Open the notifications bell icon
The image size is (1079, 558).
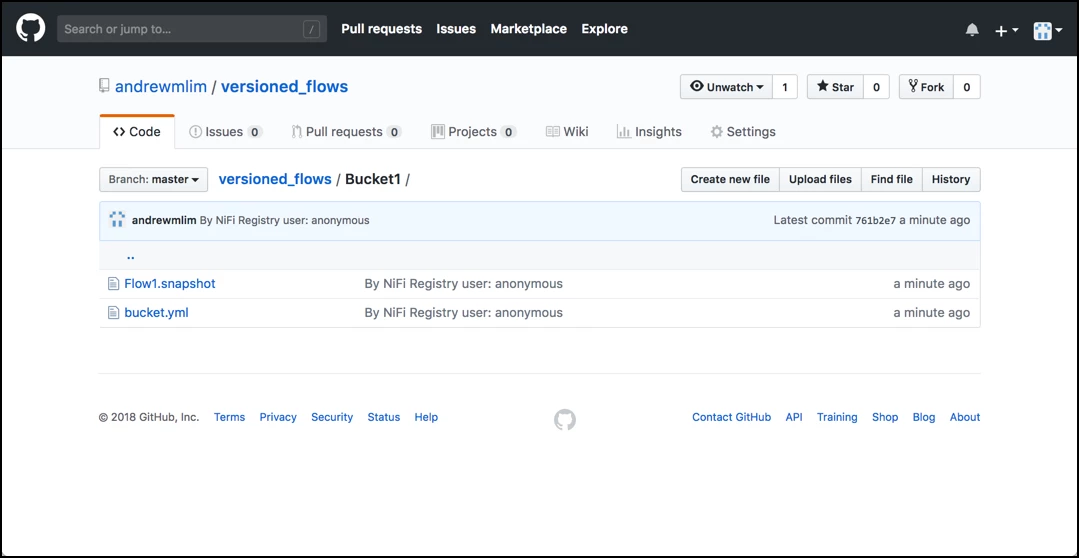tap(972, 30)
